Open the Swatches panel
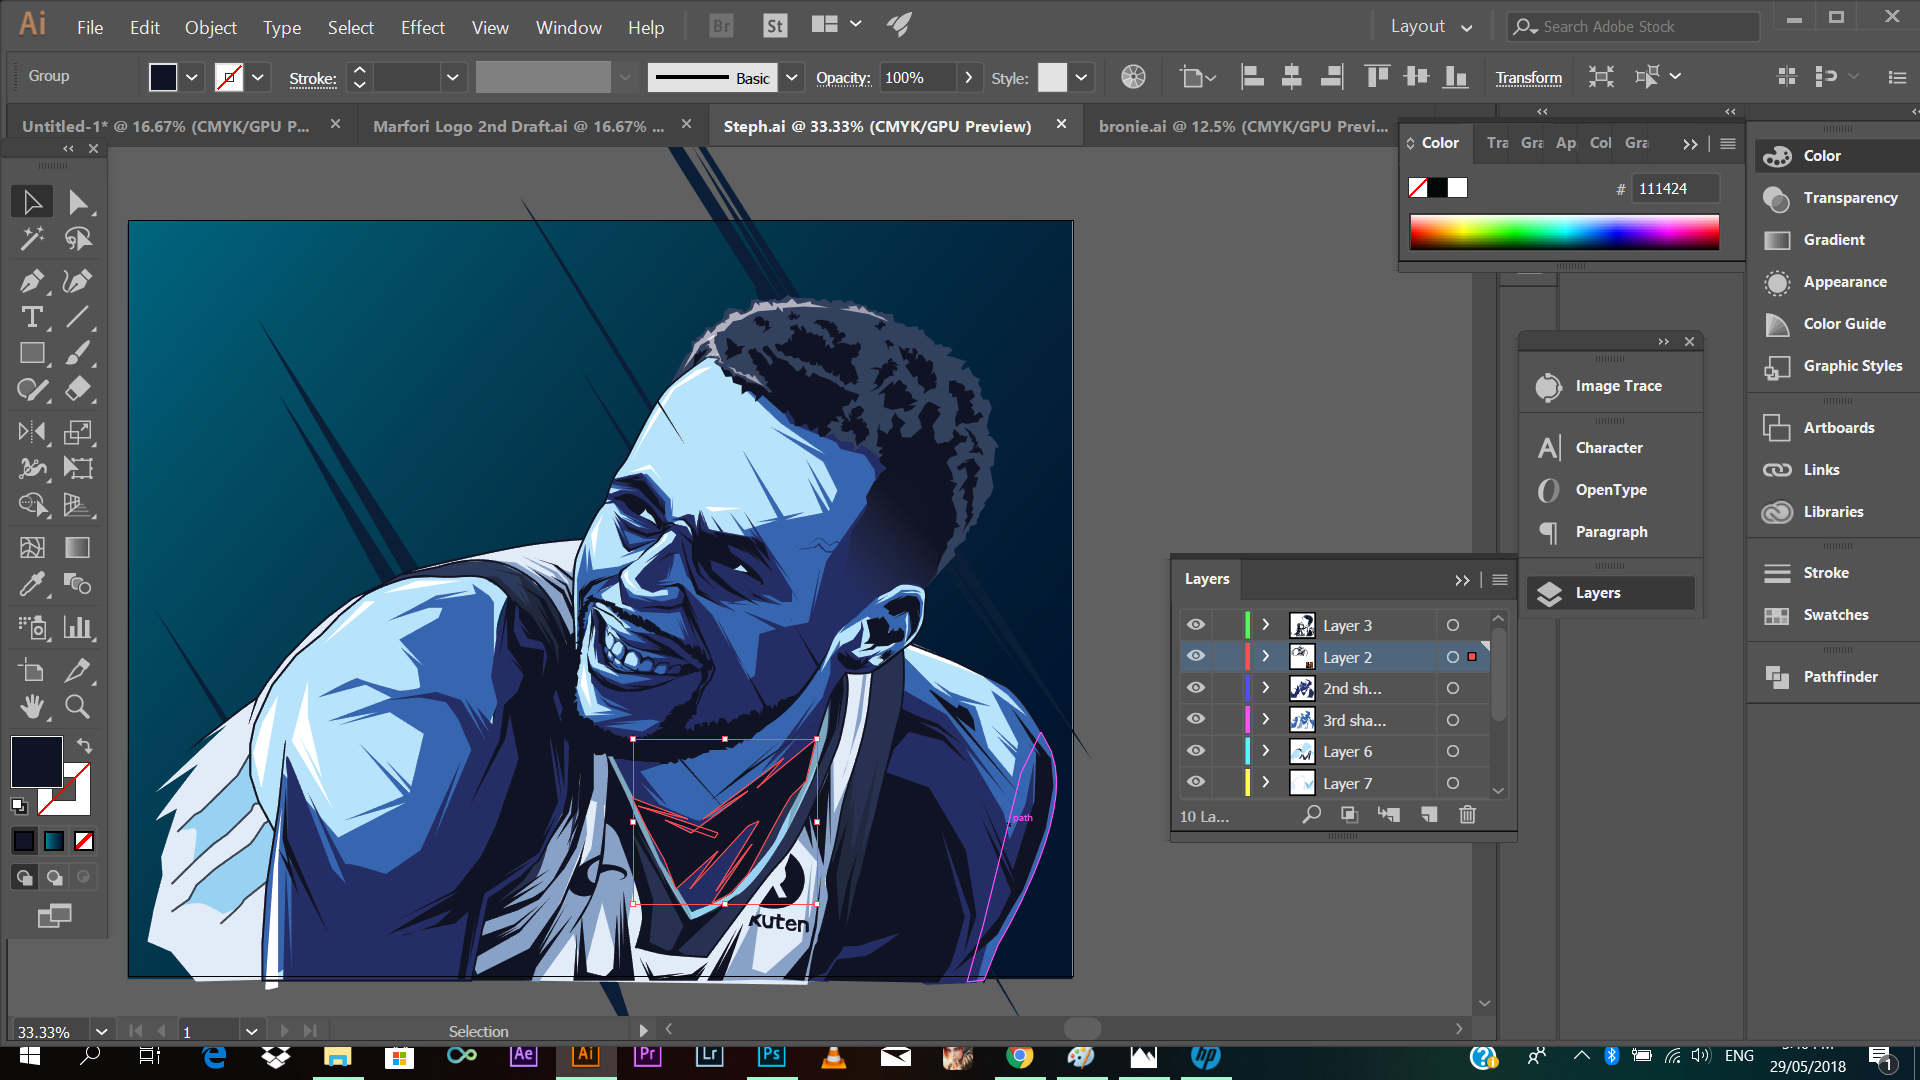Image resolution: width=1920 pixels, height=1080 pixels. pos(1833,615)
